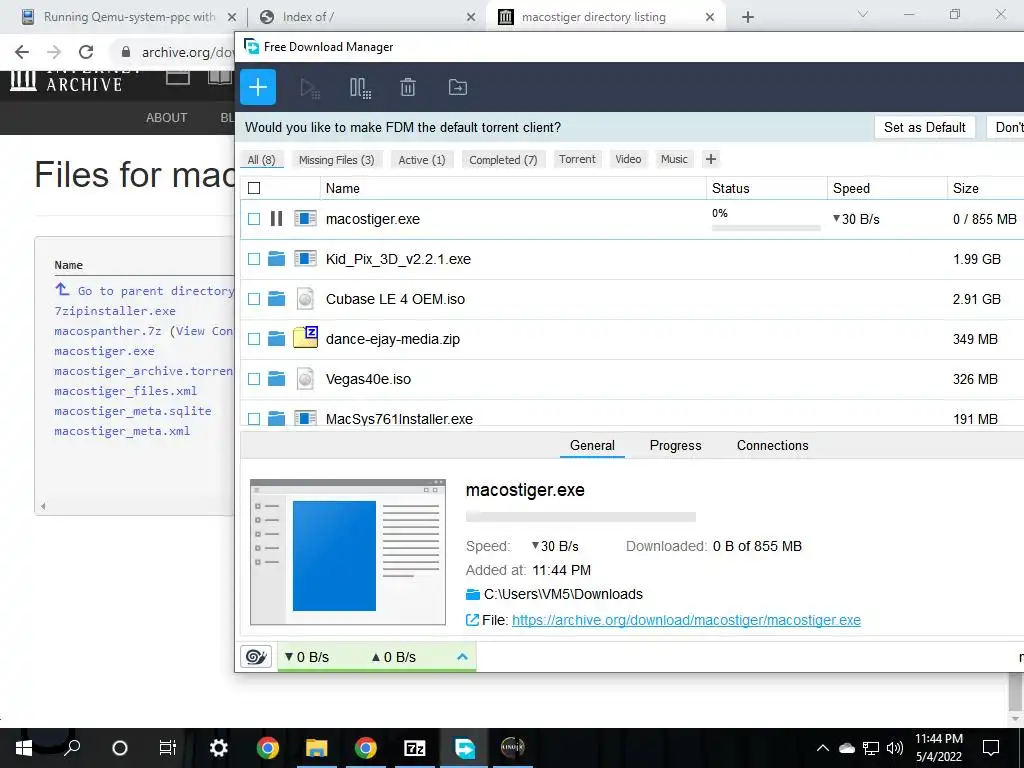Select the Torrent filter tab
Screen dimensions: 1024x768
click(577, 159)
